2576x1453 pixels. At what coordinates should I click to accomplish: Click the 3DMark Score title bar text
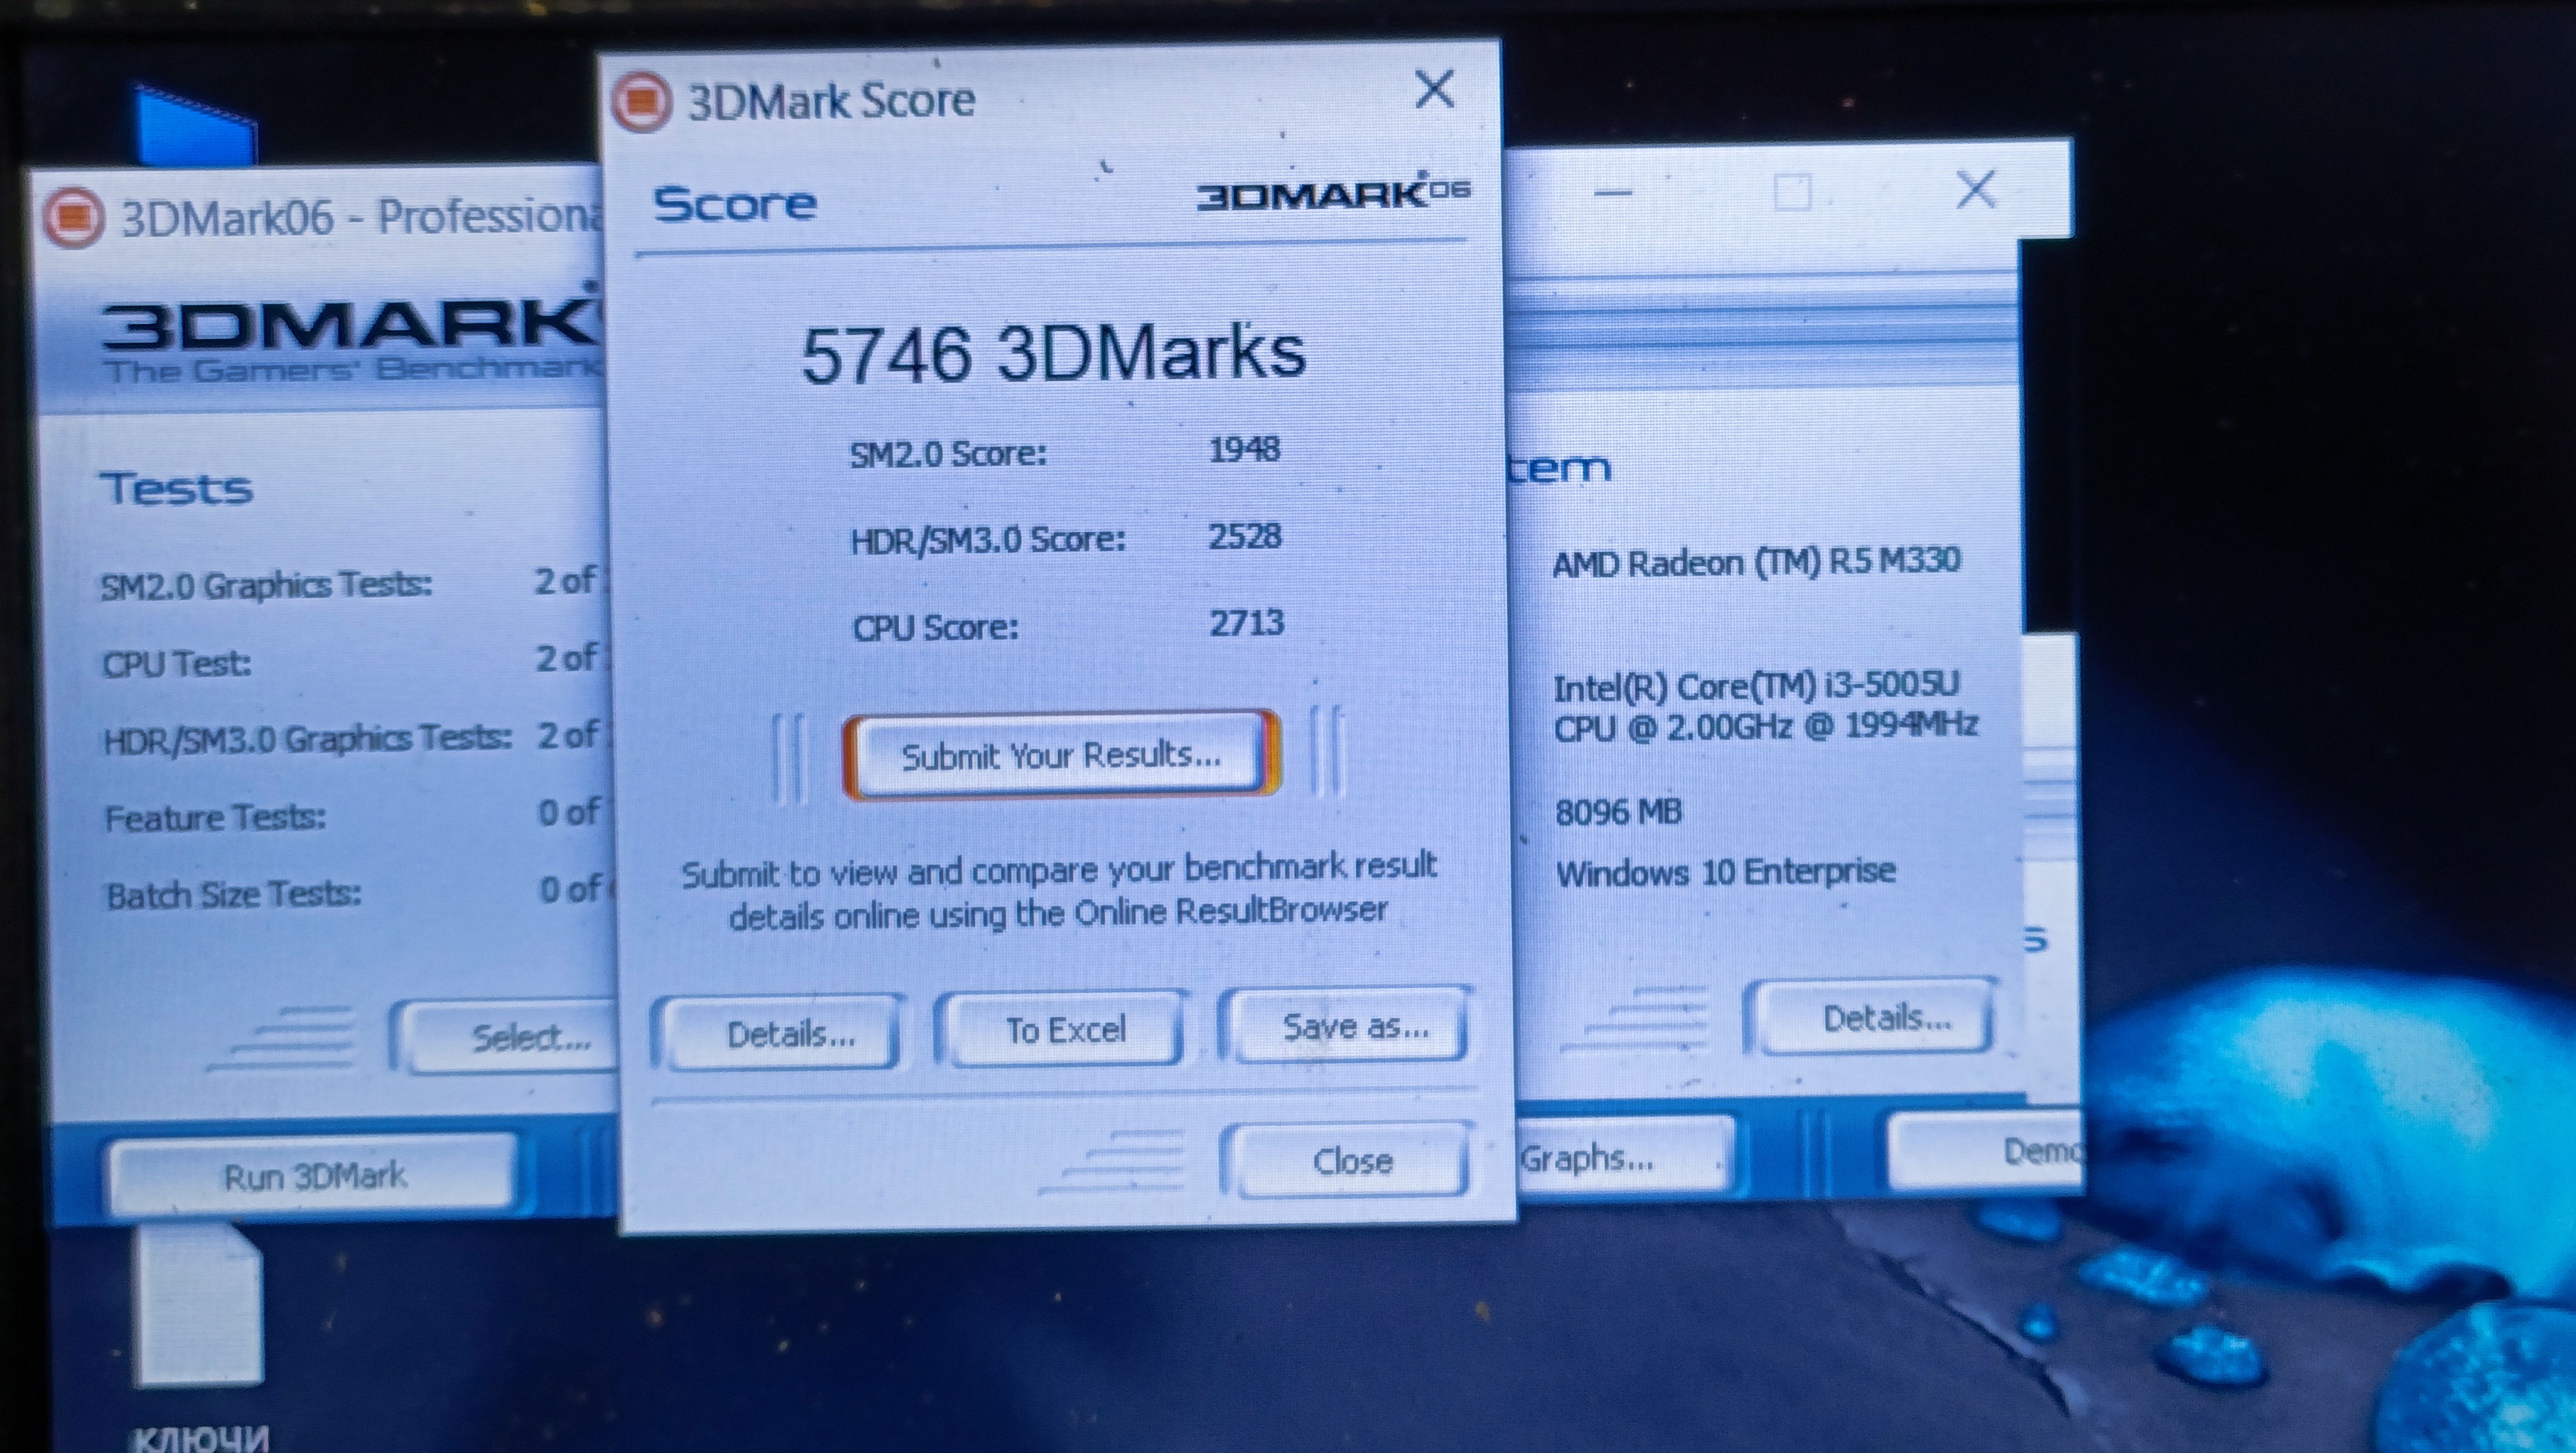[831, 101]
